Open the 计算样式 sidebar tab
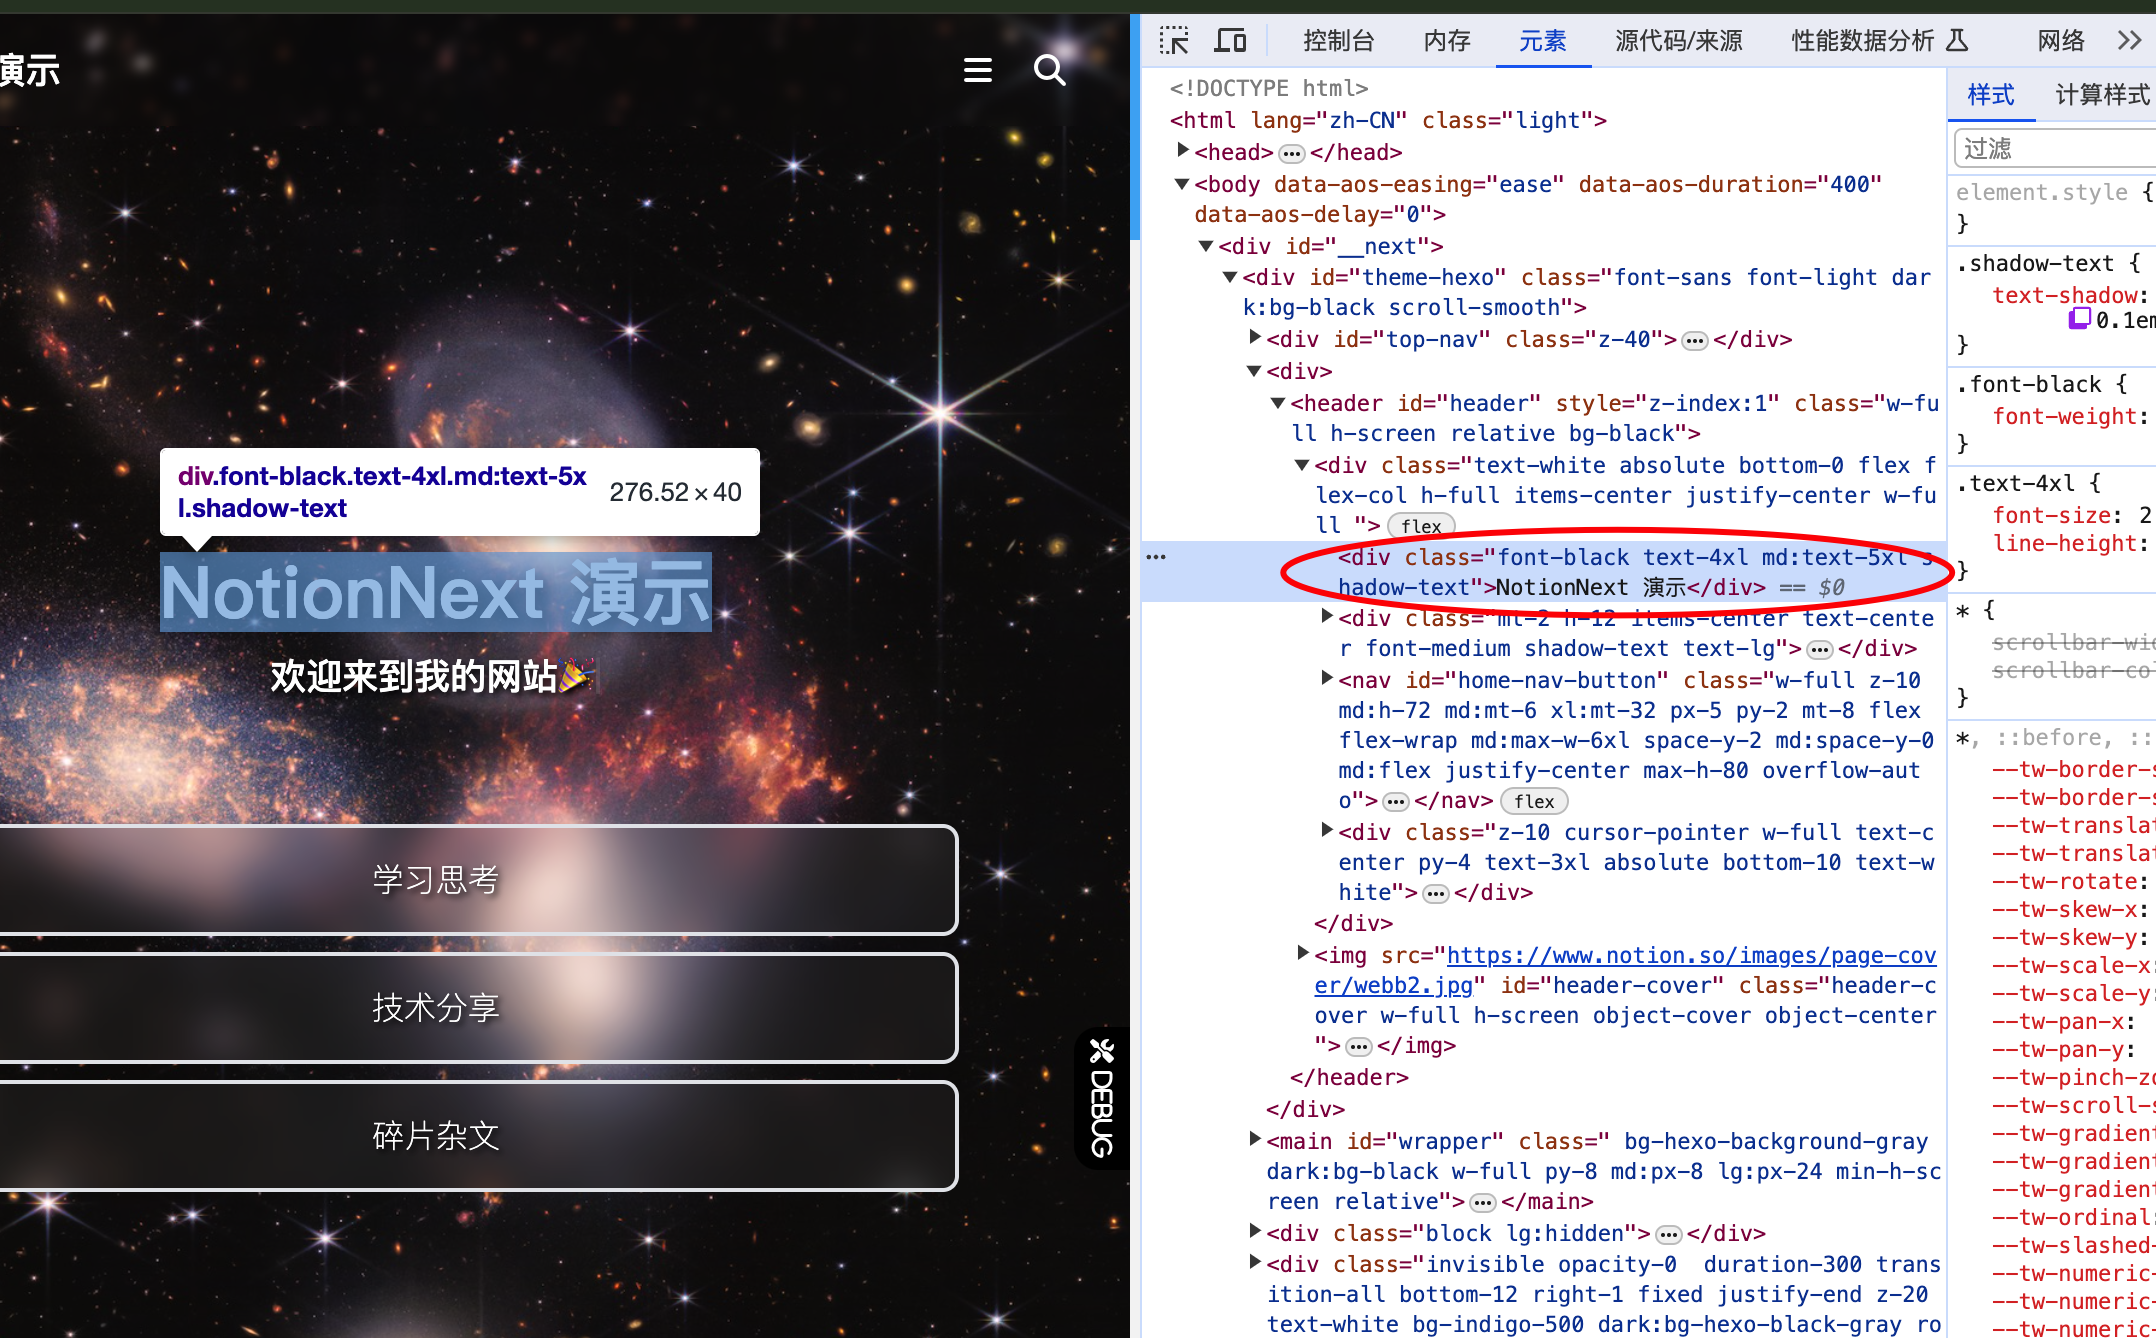The width and height of the screenshot is (2156, 1338). point(2102,95)
